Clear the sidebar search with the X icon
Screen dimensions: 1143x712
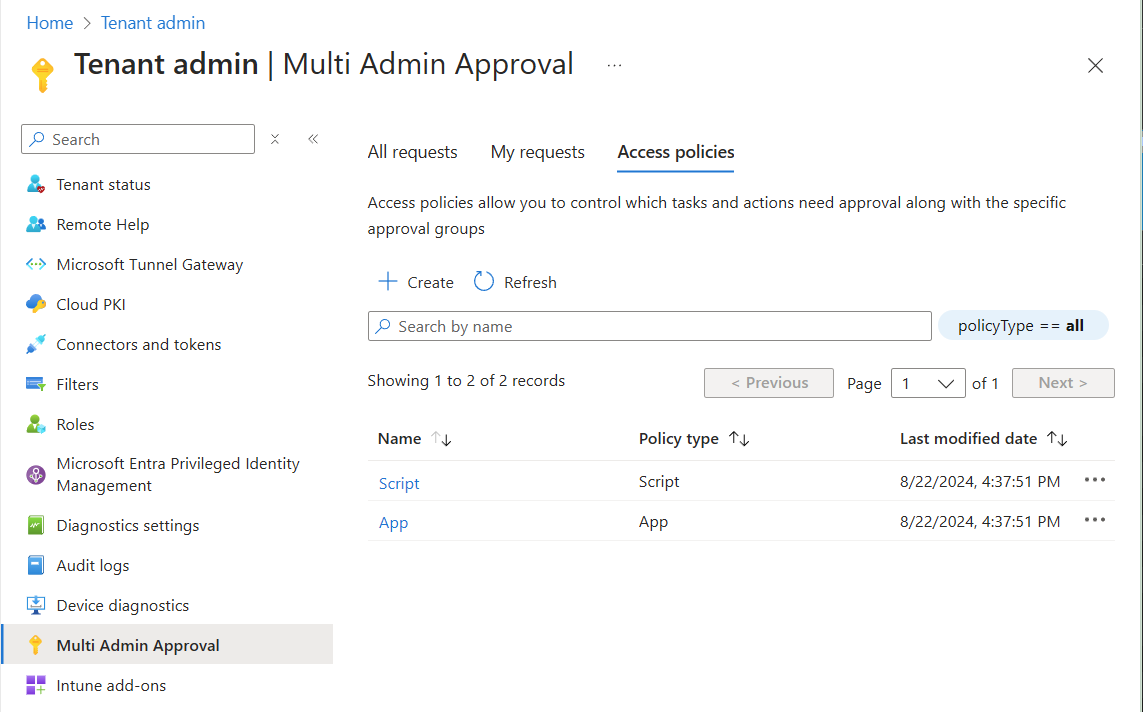(x=275, y=139)
